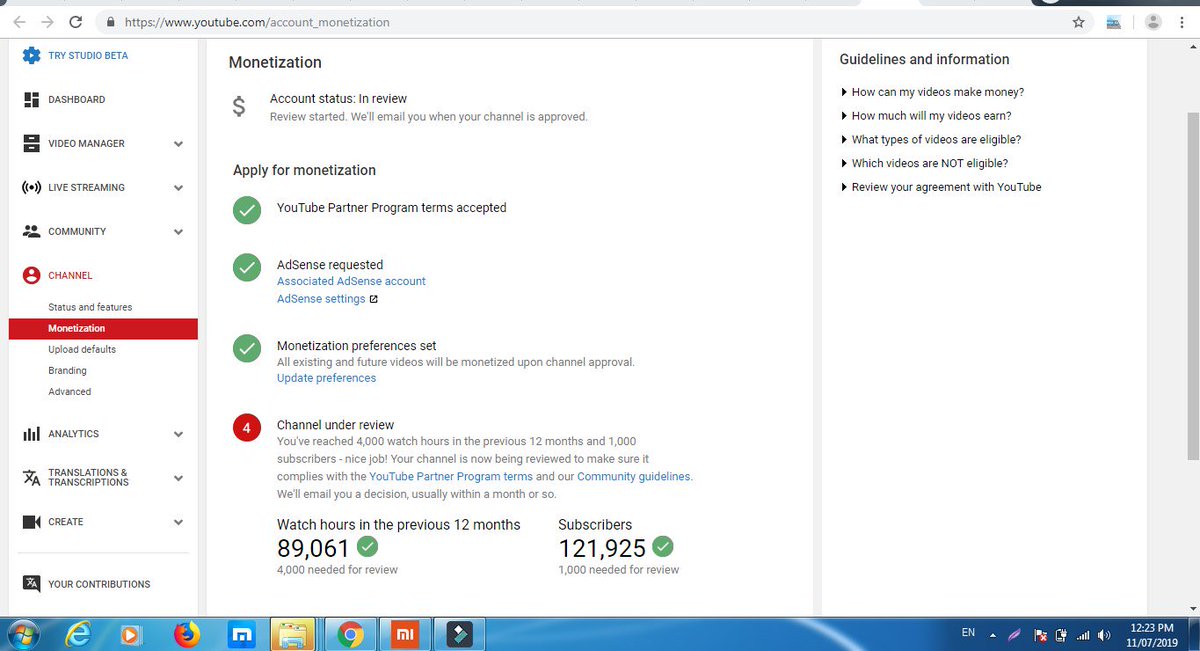The height and width of the screenshot is (651, 1200).
Task: Open YouTube Partner Program terms link
Action: pyautogui.click(x=451, y=477)
